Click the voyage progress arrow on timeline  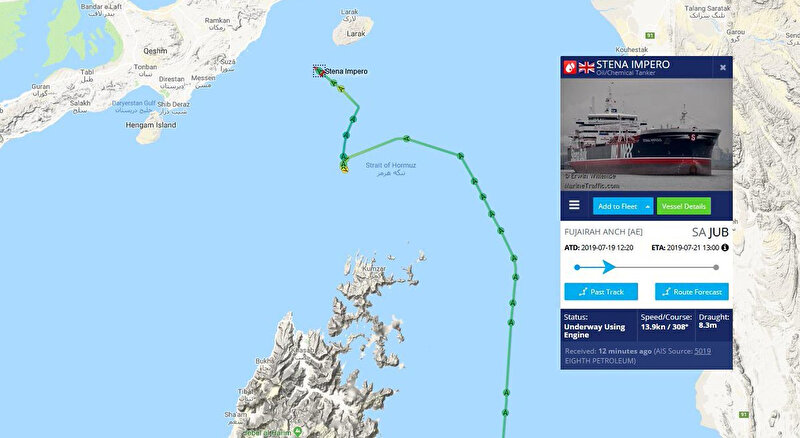pyautogui.click(x=608, y=267)
